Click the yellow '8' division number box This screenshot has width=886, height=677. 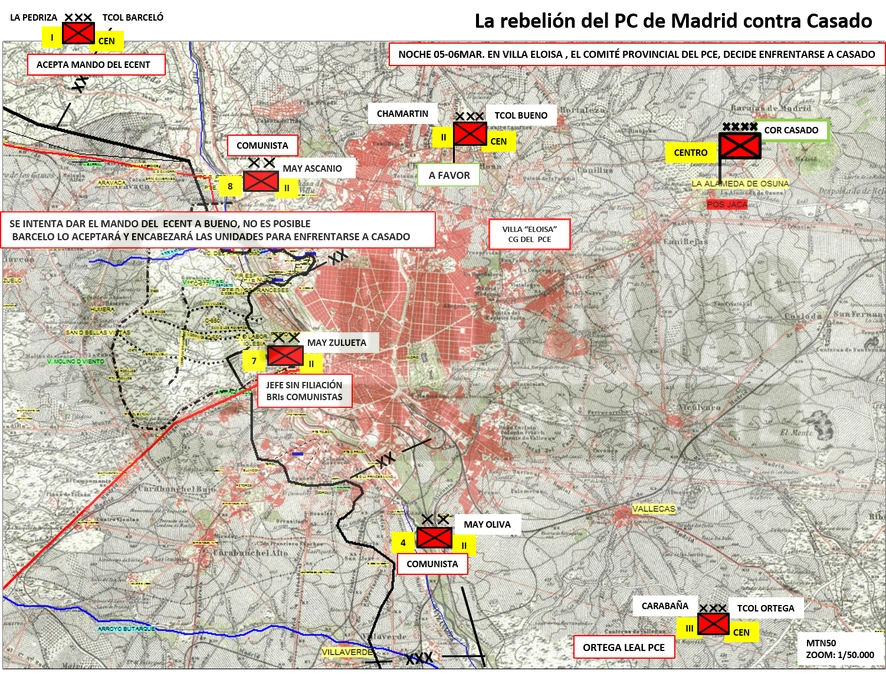[230, 186]
